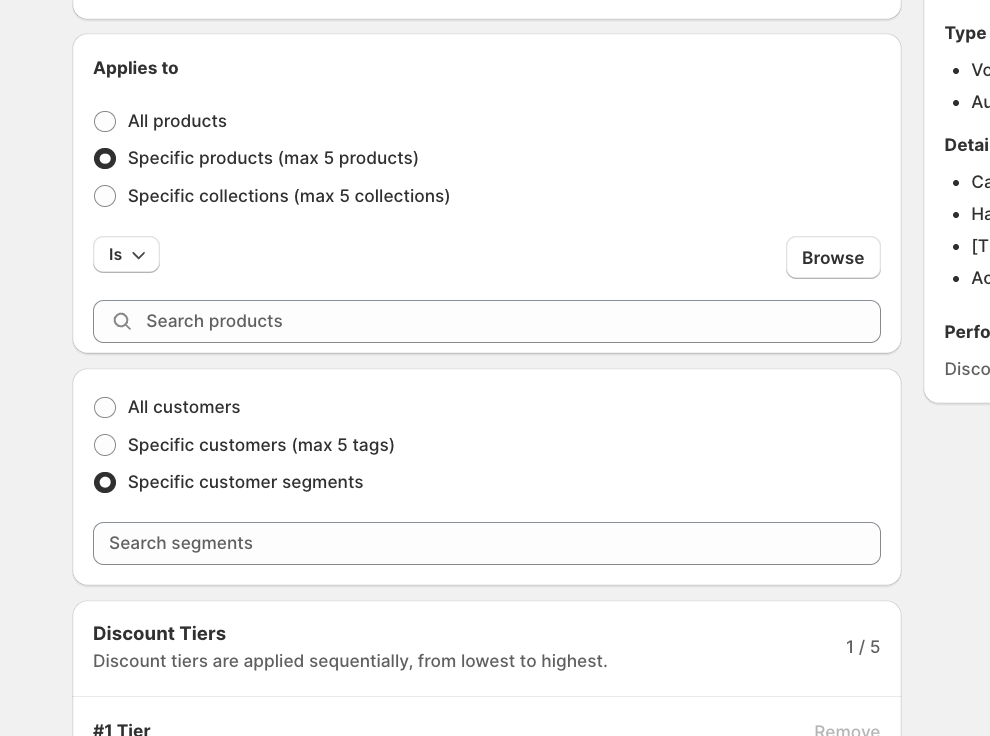This screenshot has height=736, width=990.
Task: Open the Is condition dropdown
Action: pos(126,255)
